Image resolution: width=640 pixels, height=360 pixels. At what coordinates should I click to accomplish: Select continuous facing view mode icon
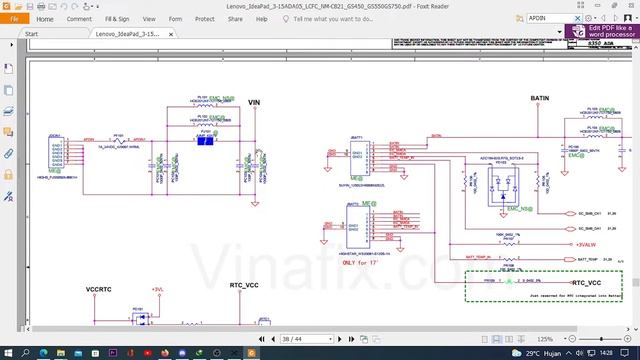521,339
